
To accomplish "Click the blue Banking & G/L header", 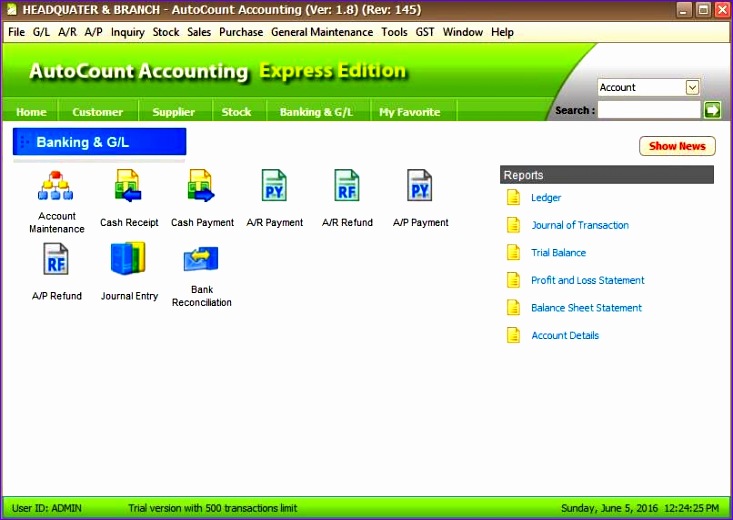I will coord(100,142).
